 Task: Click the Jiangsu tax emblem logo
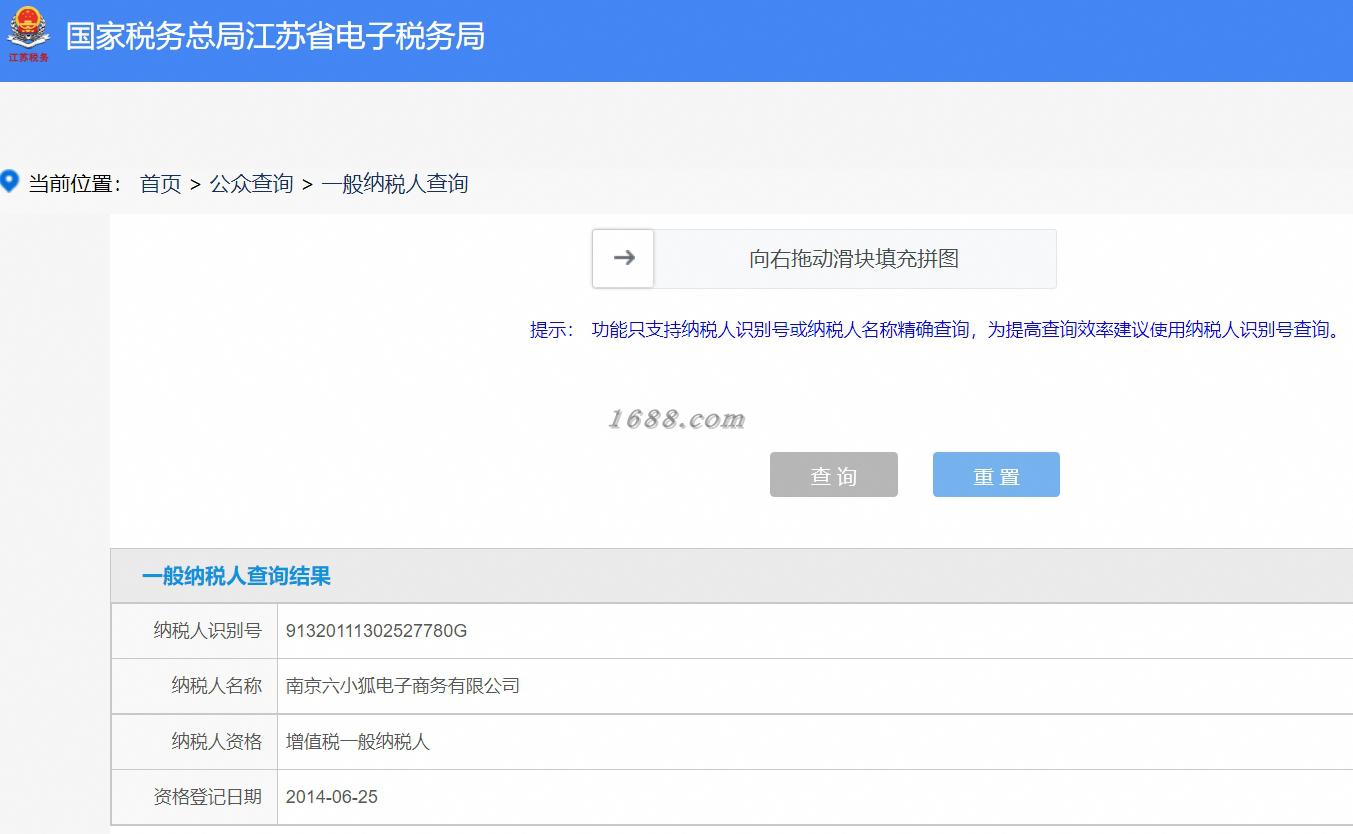(28, 35)
